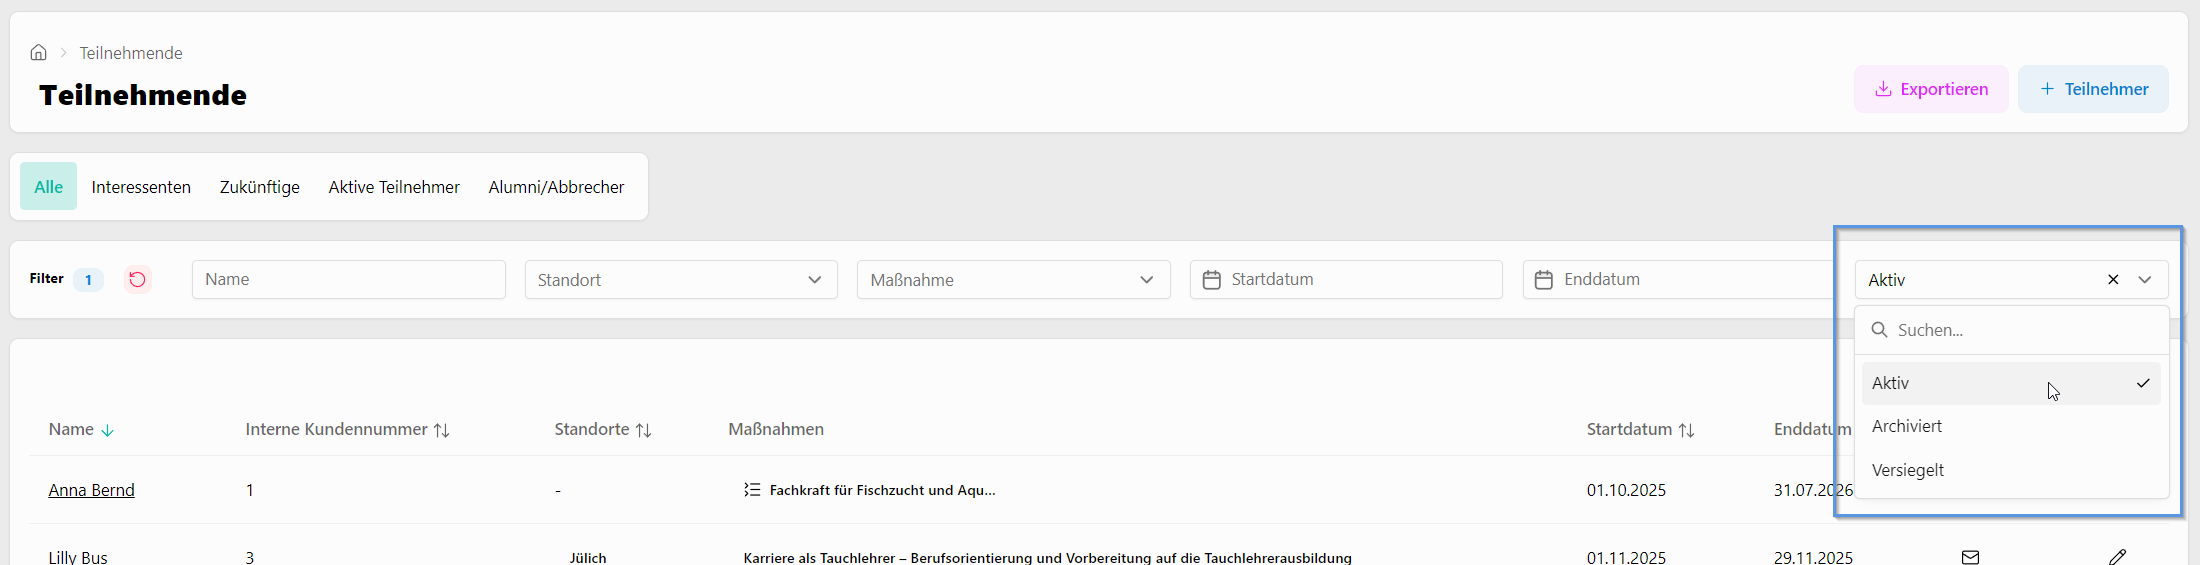The width and height of the screenshot is (2200, 565).
Task: Edit Lilly Bus with the pencil icon
Action: tap(2117, 557)
